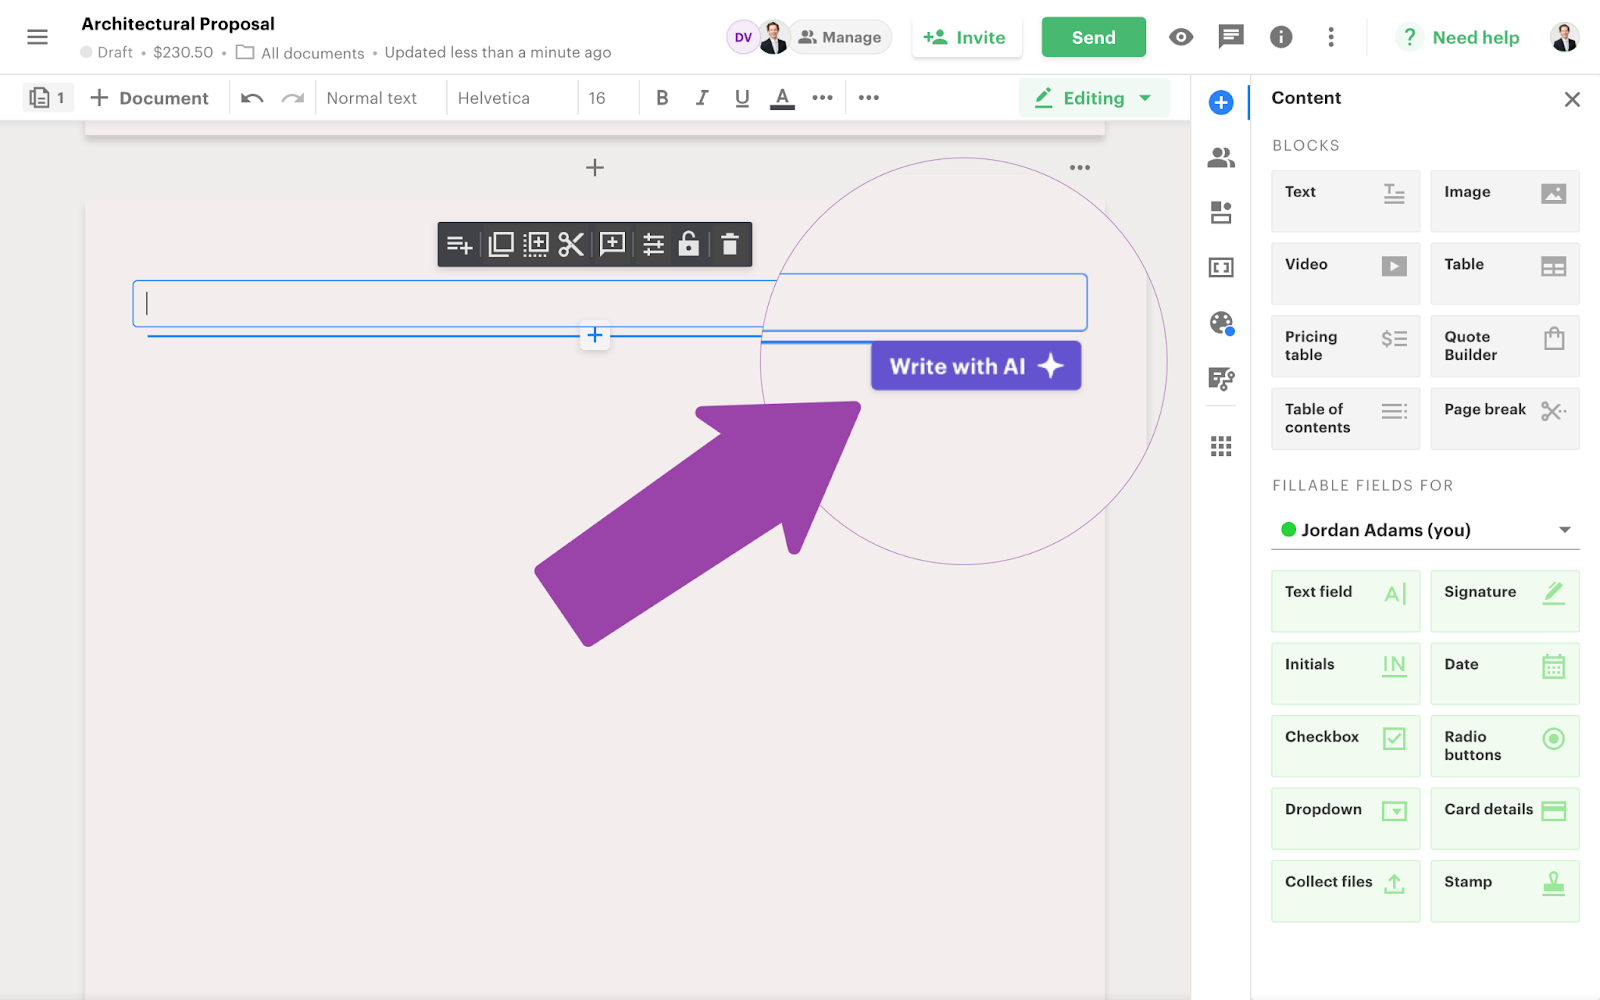Select the cut scissors icon in block toolbar
Image resolution: width=1600 pixels, height=1000 pixels.
coord(571,244)
